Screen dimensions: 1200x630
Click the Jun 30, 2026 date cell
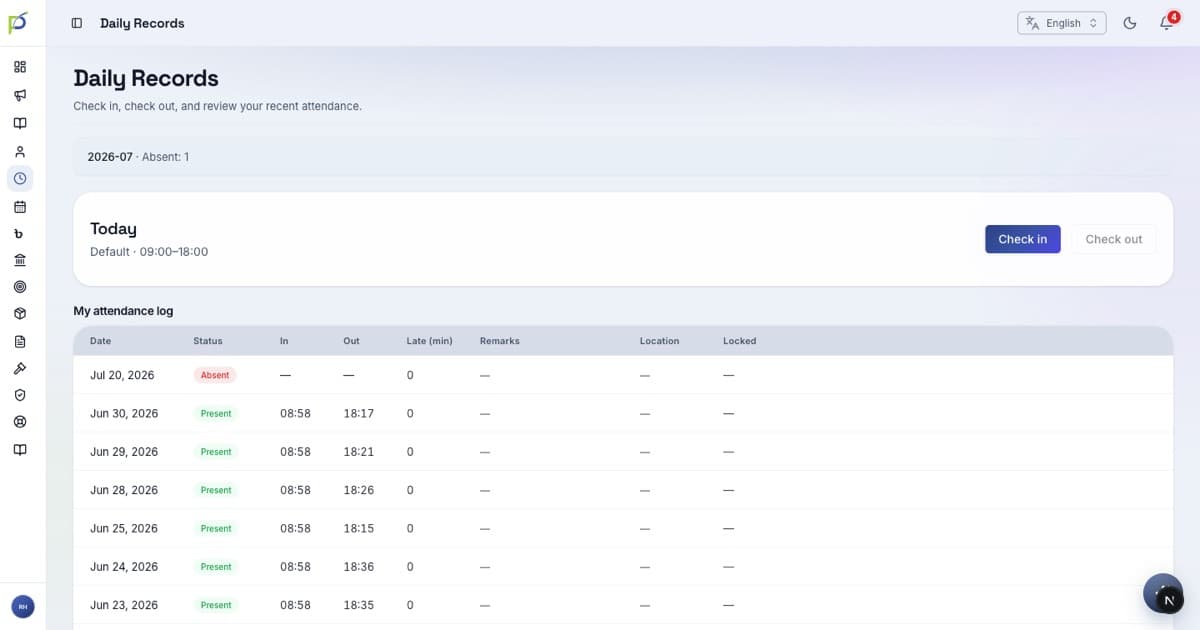click(x=124, y=413)
